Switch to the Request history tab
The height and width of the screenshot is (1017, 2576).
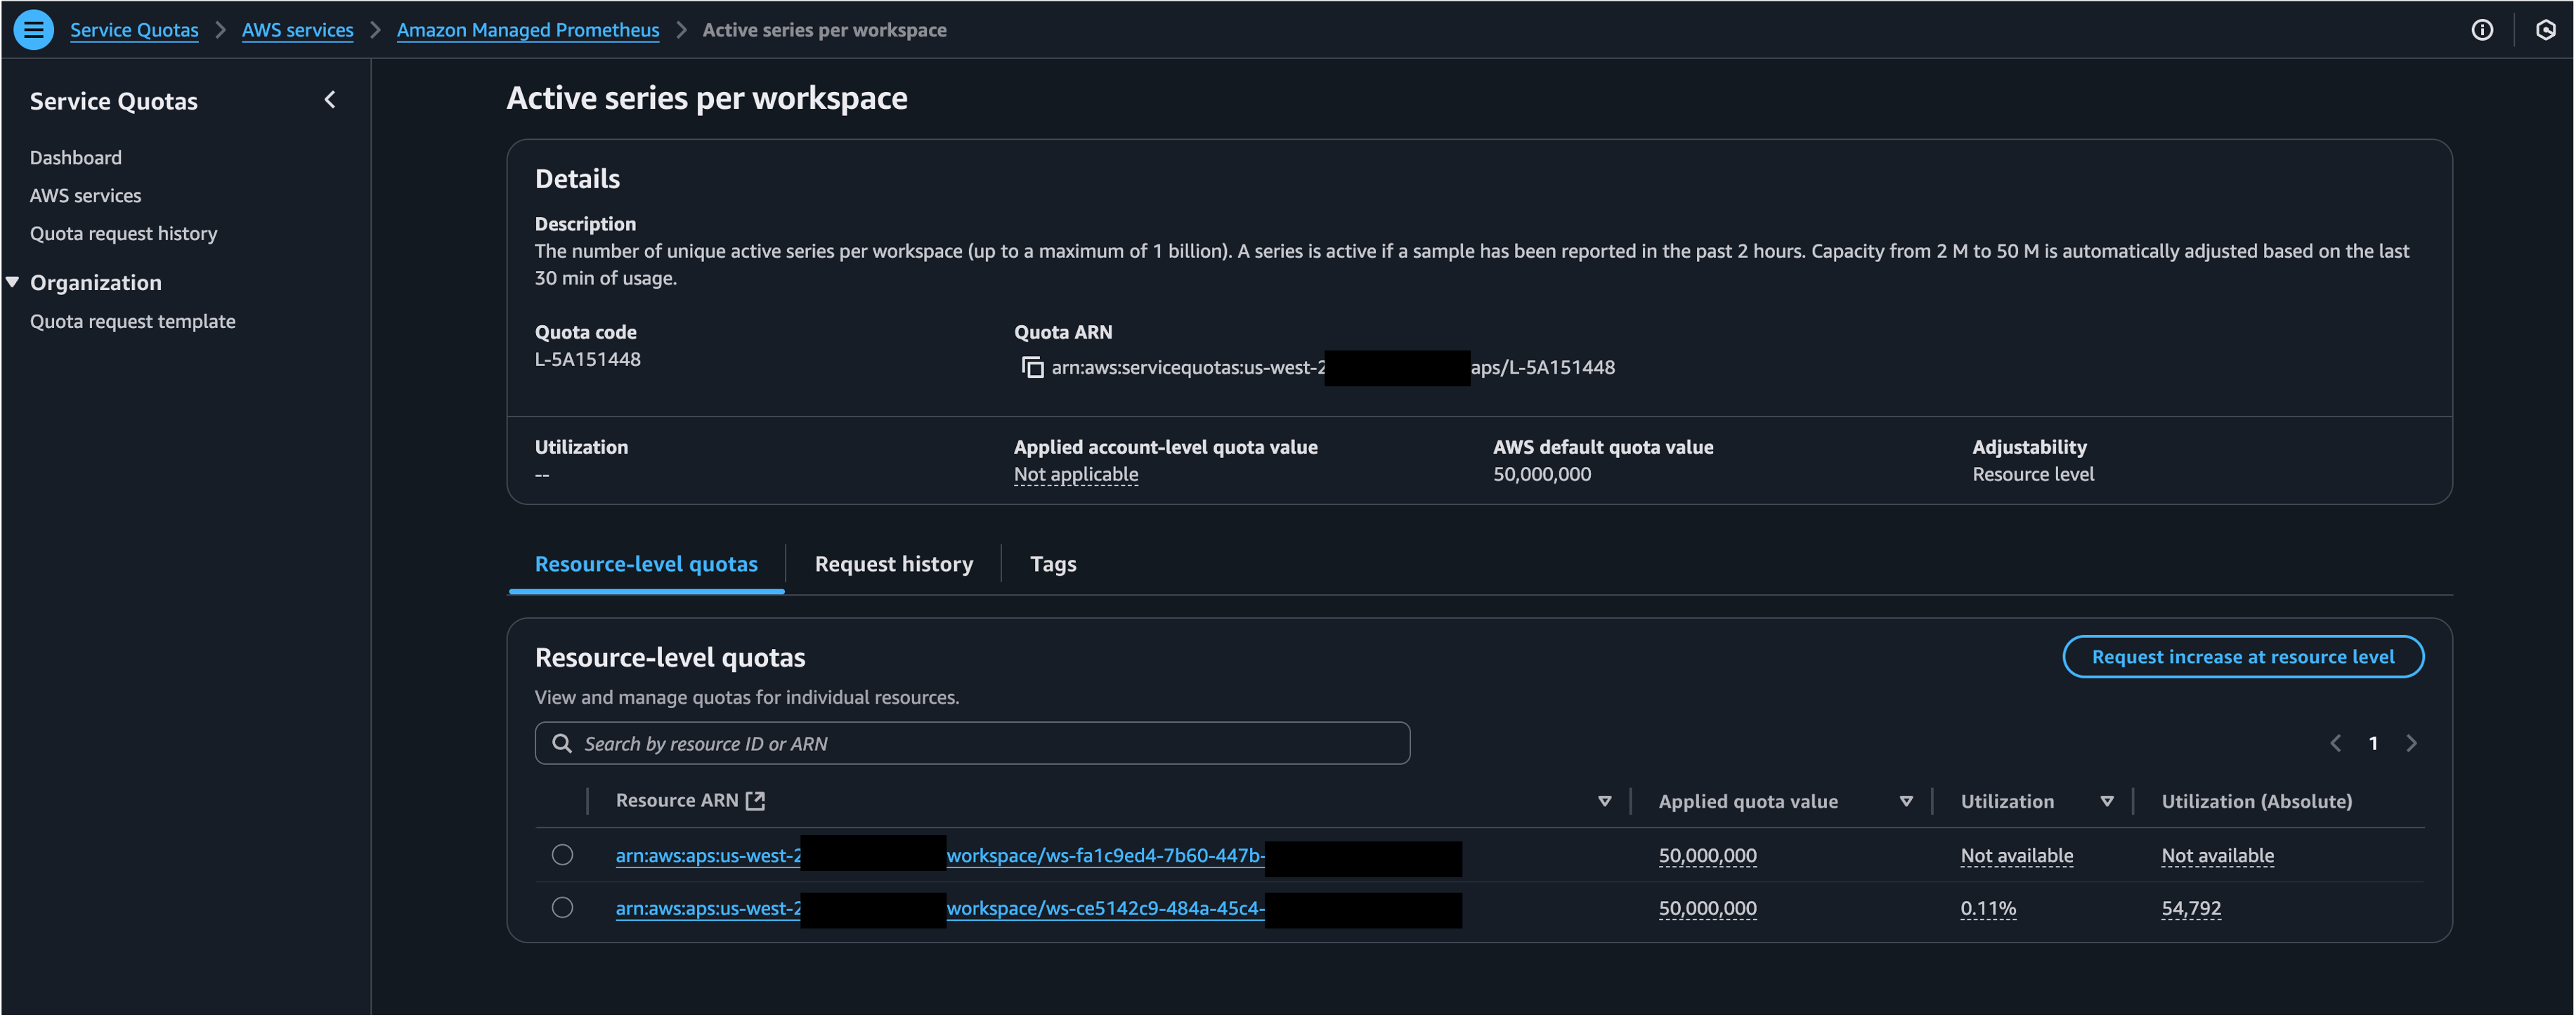point(893,563)
